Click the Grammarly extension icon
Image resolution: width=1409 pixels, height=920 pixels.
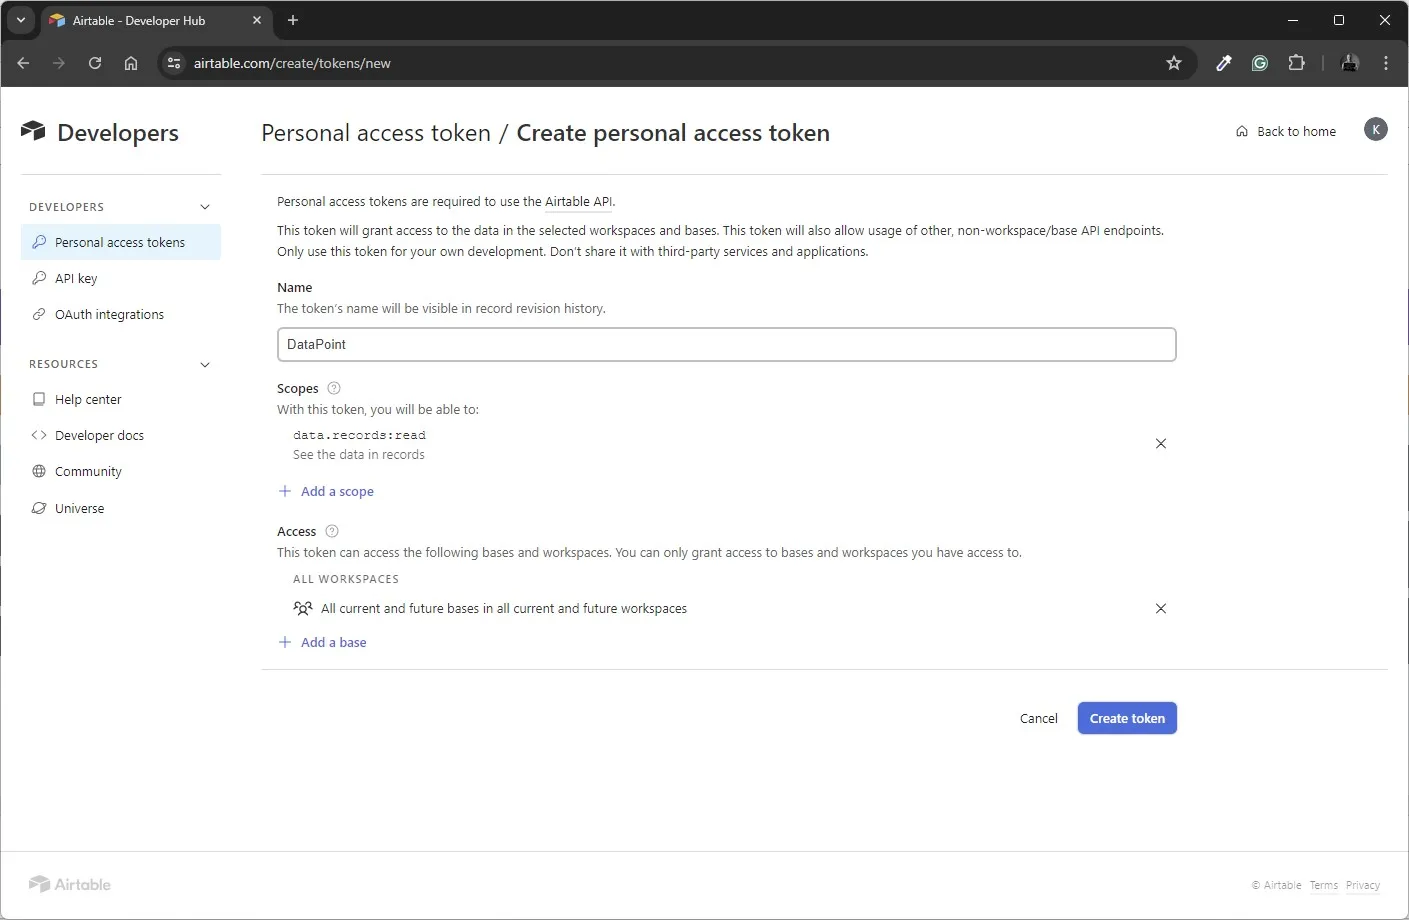1260,63
